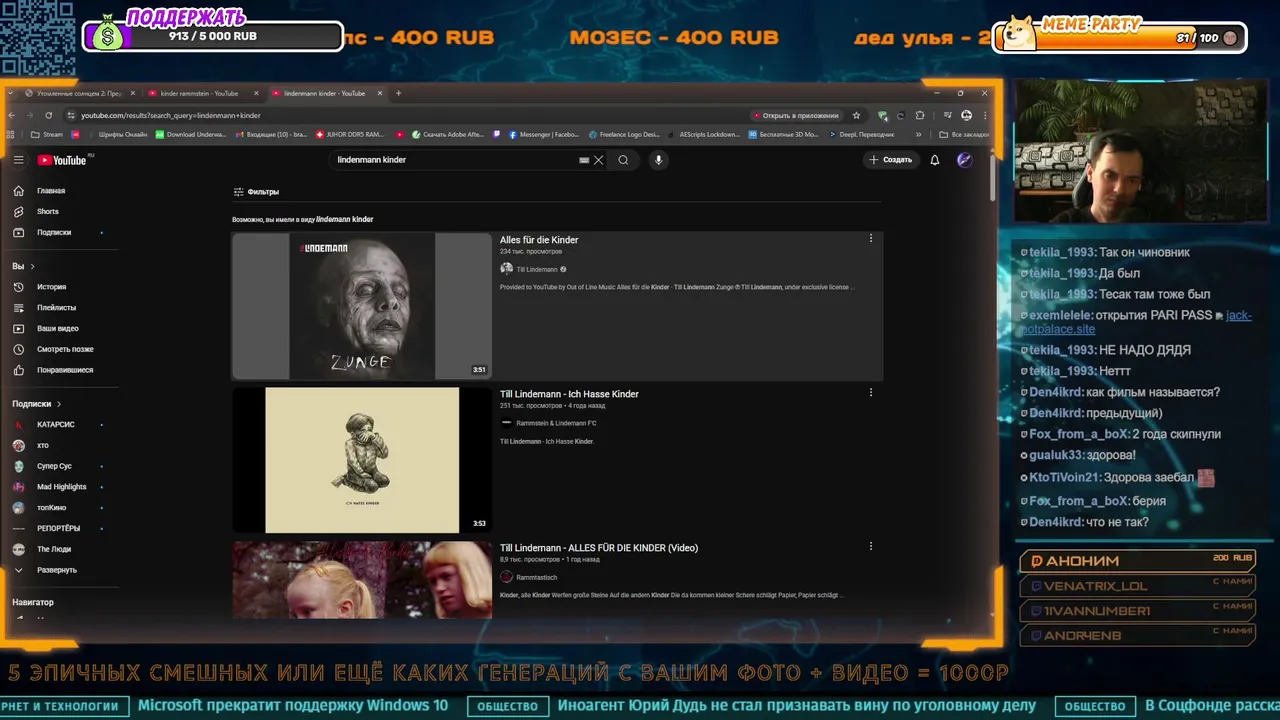Select the lindenmann kinder YouTube tab
1280x720 pixels.
[326, 93]
